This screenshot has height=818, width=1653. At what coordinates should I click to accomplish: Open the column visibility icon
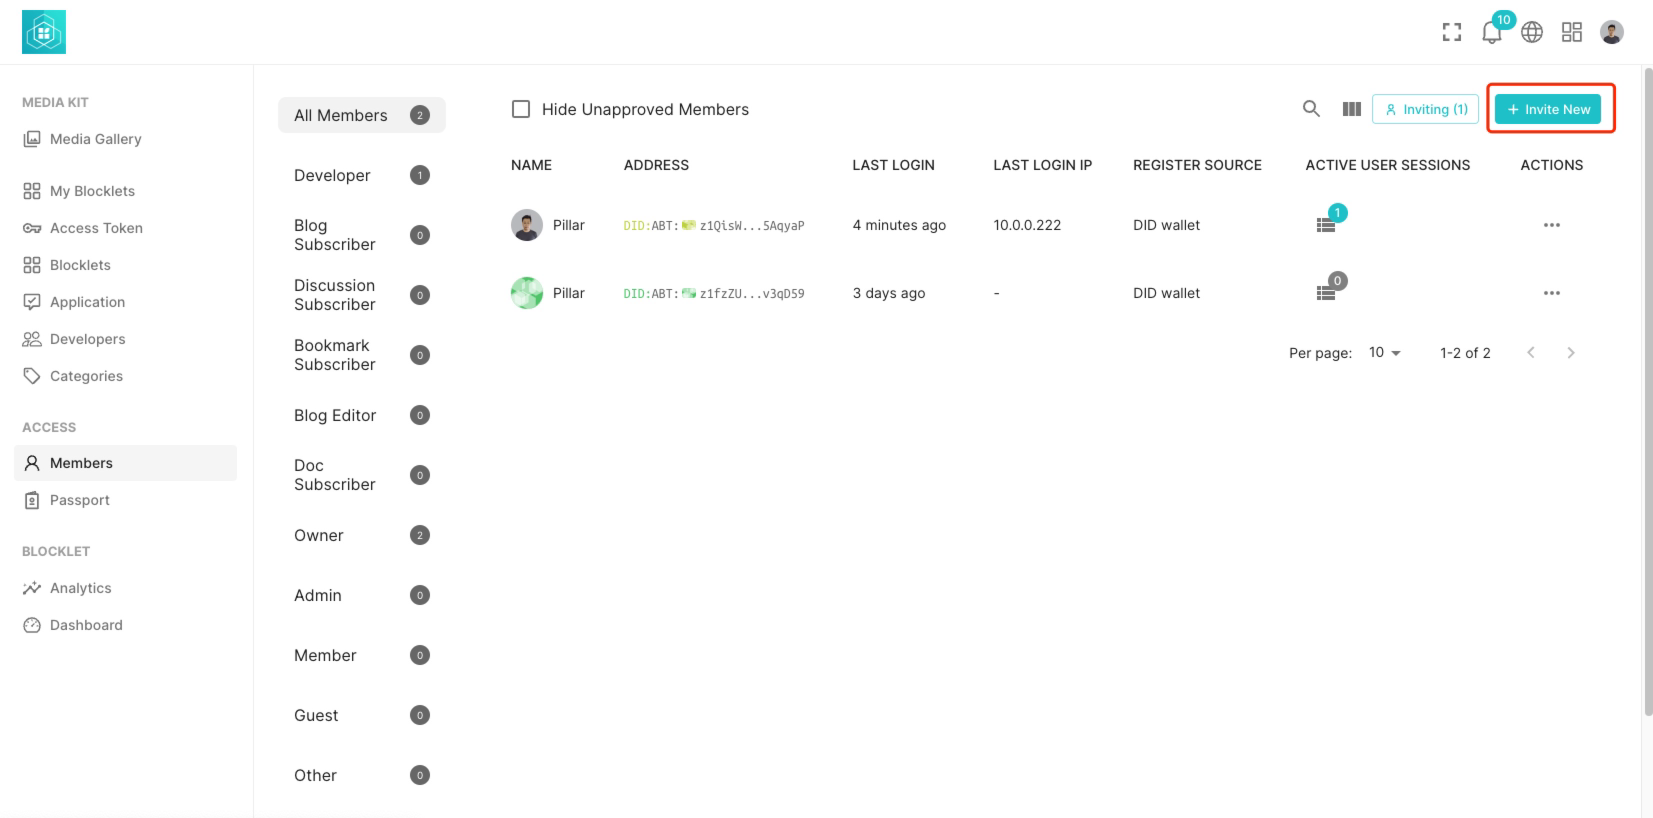[x=1351, y=109]
